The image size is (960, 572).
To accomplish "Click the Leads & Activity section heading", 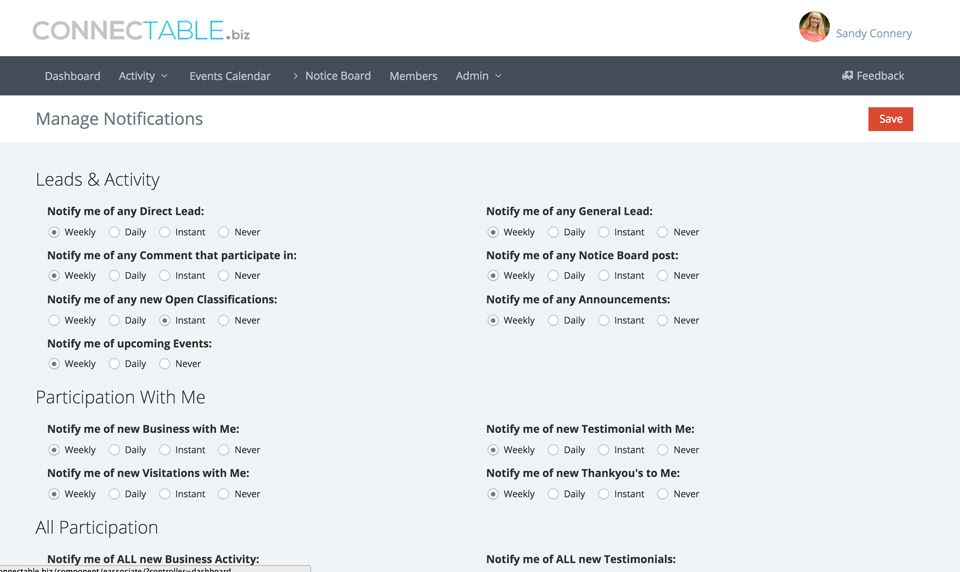I will click(97, 179).
